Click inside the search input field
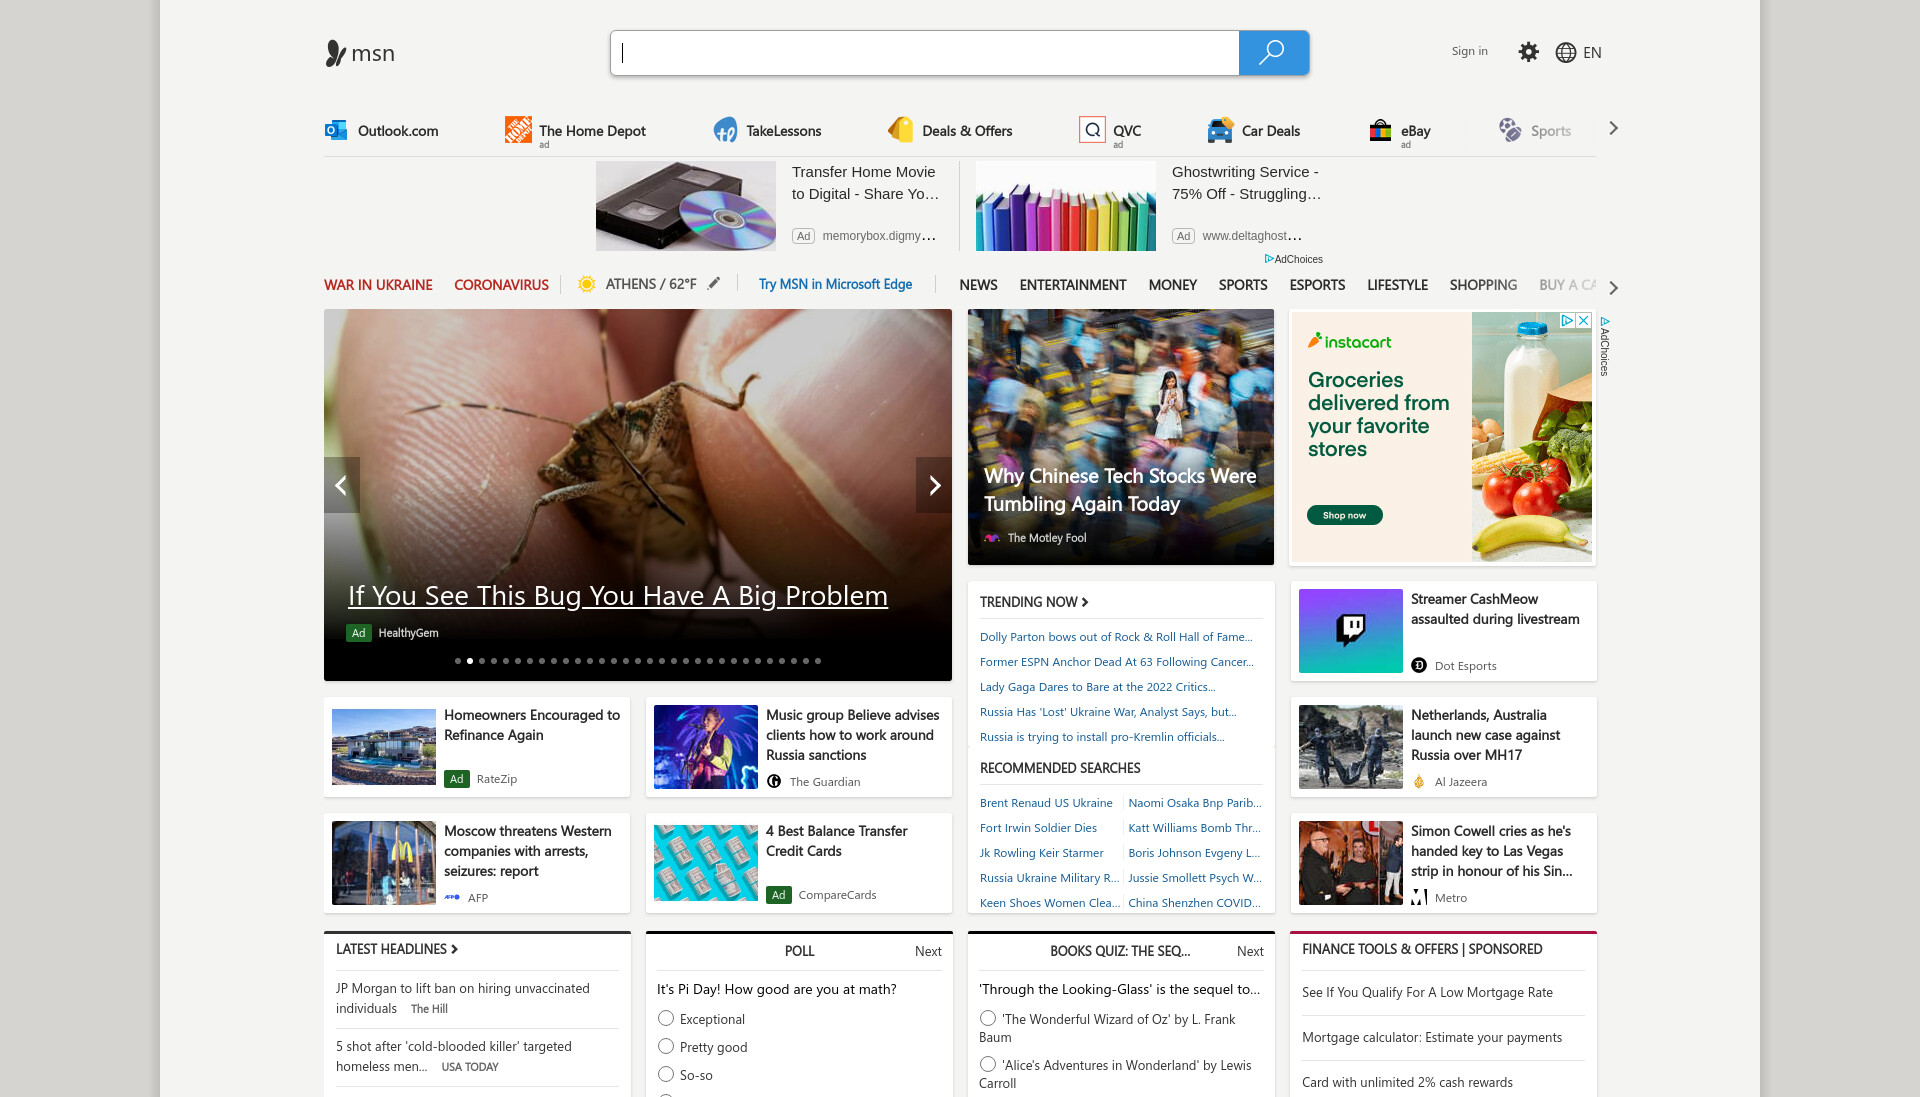 925,53
